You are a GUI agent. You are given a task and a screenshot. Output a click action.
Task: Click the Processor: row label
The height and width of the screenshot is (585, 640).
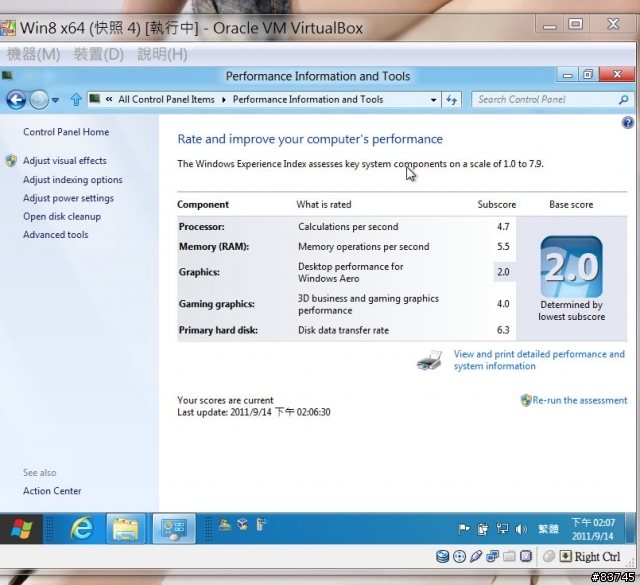point(202,227)
